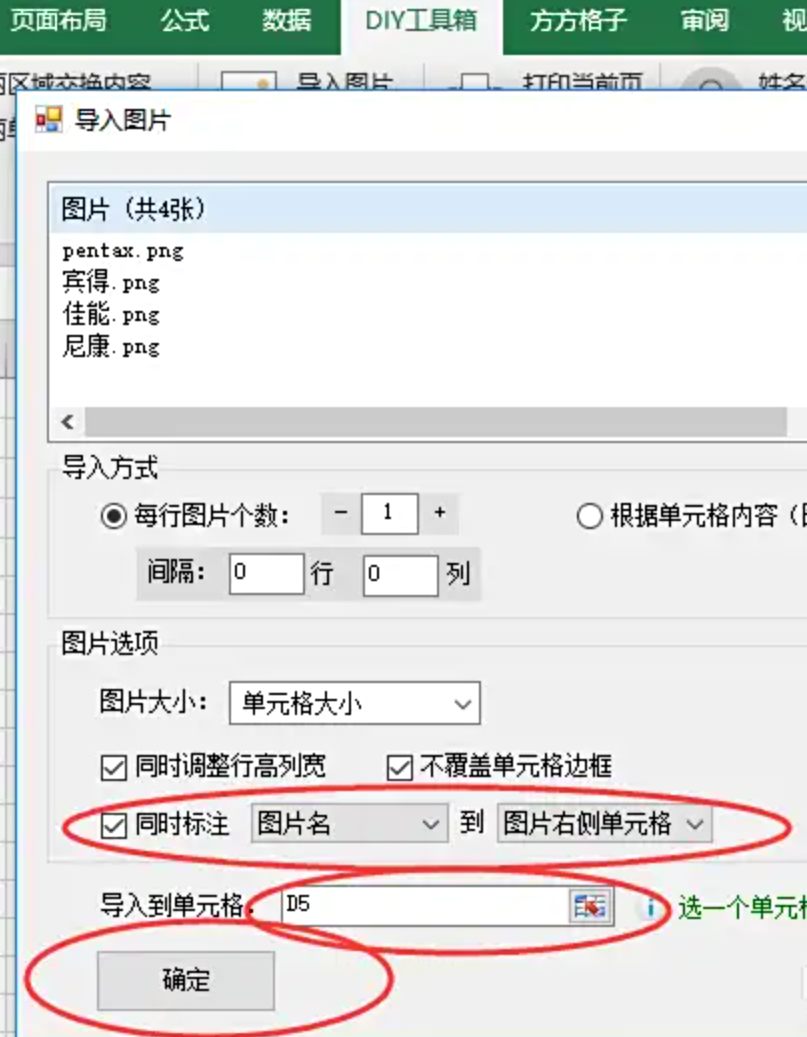Toggle 同时标注 checkbox
The image size is (807, 1037).
coord(114,825)
